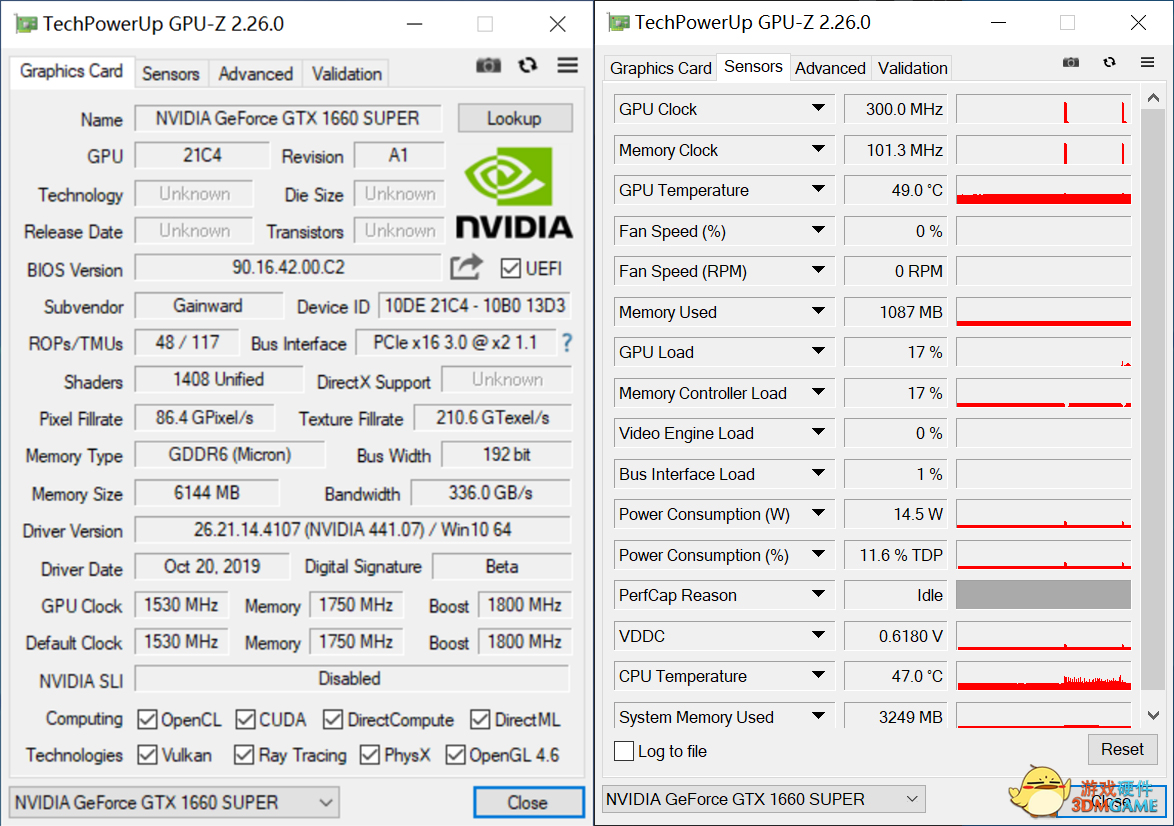Click the sensors scrollbar down arrow
The height and width of the screenshot is (826, 1174).
[1153, 715]
